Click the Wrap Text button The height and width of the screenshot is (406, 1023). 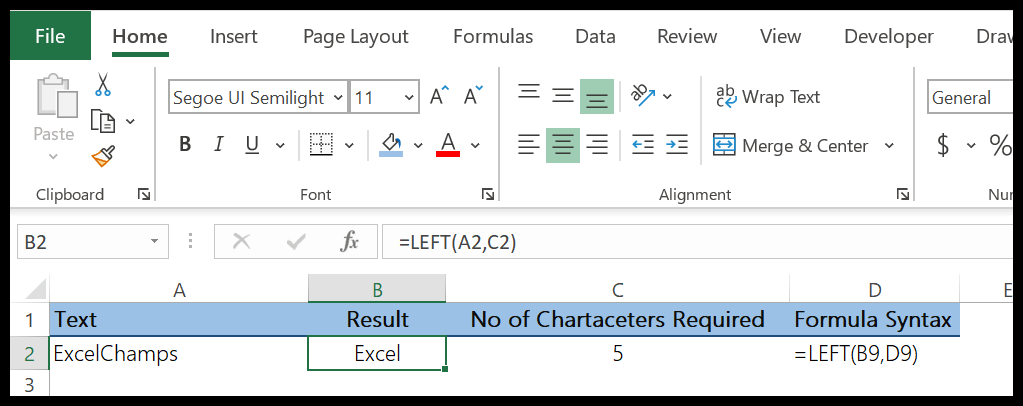tap(767, 97)
